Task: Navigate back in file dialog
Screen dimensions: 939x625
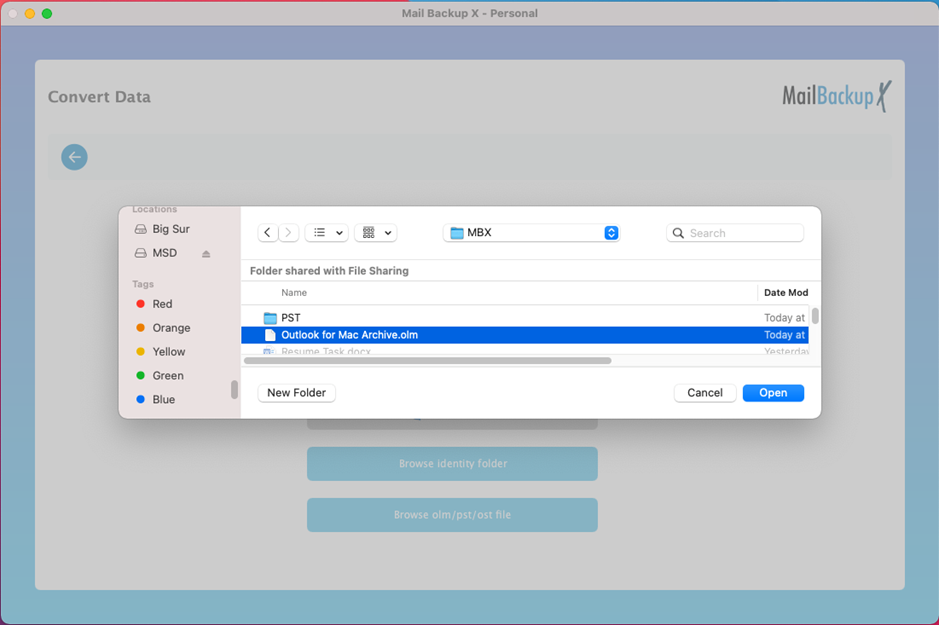Action: [x=267, y=232]
